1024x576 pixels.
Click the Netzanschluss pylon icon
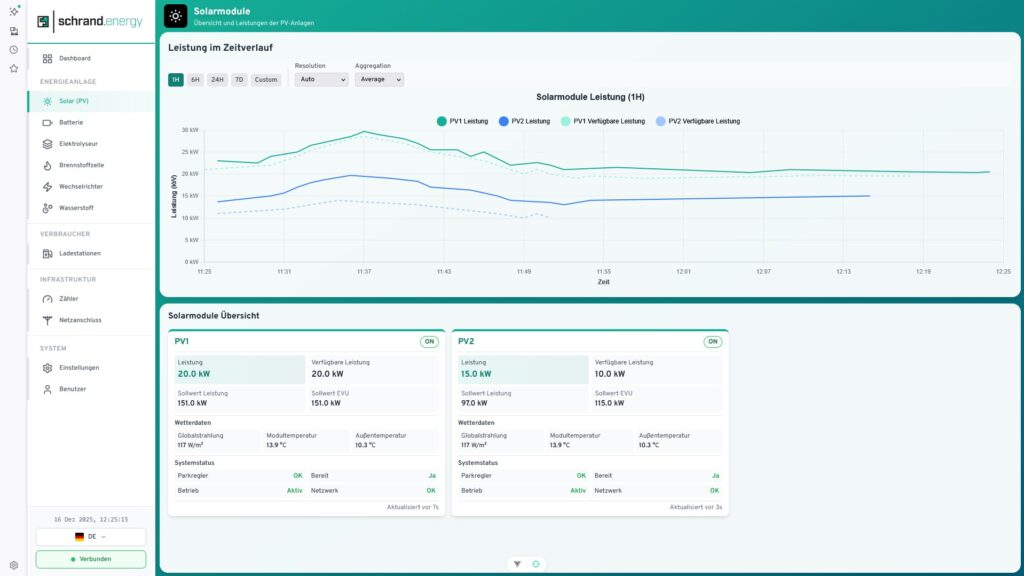click(x=47, y=320)
